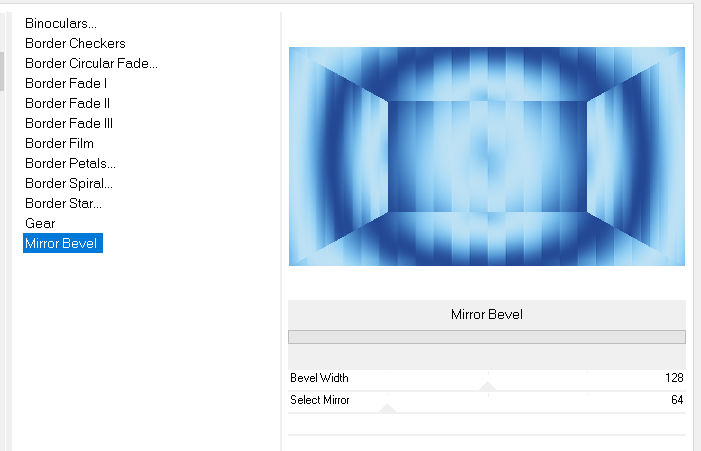
Task: Select the Binoculars... filter in list
Action: tap(61, 23)
